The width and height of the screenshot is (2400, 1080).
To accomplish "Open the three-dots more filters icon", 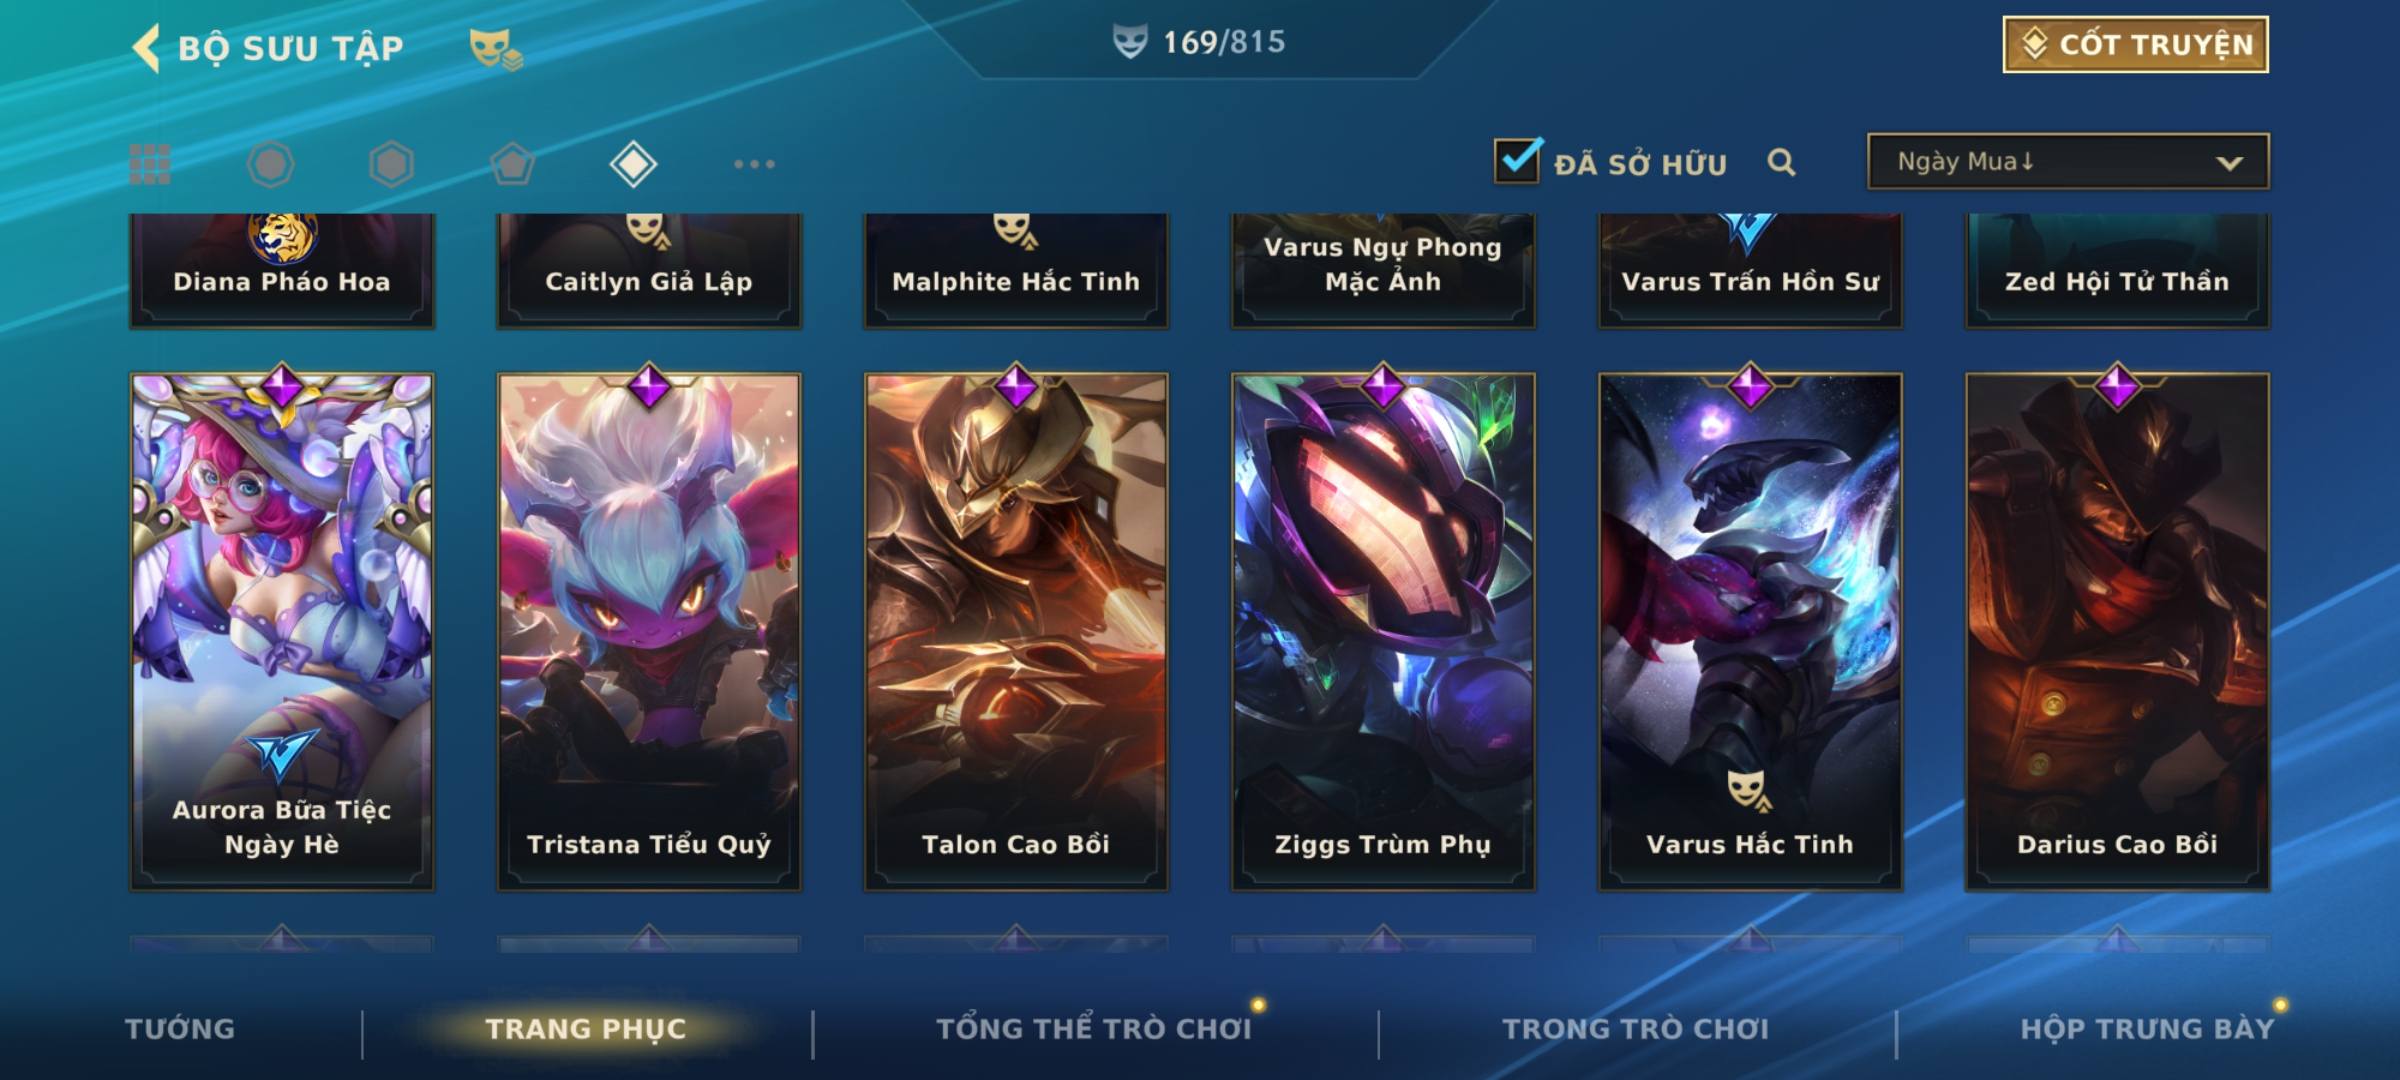I will click(754, 164).
